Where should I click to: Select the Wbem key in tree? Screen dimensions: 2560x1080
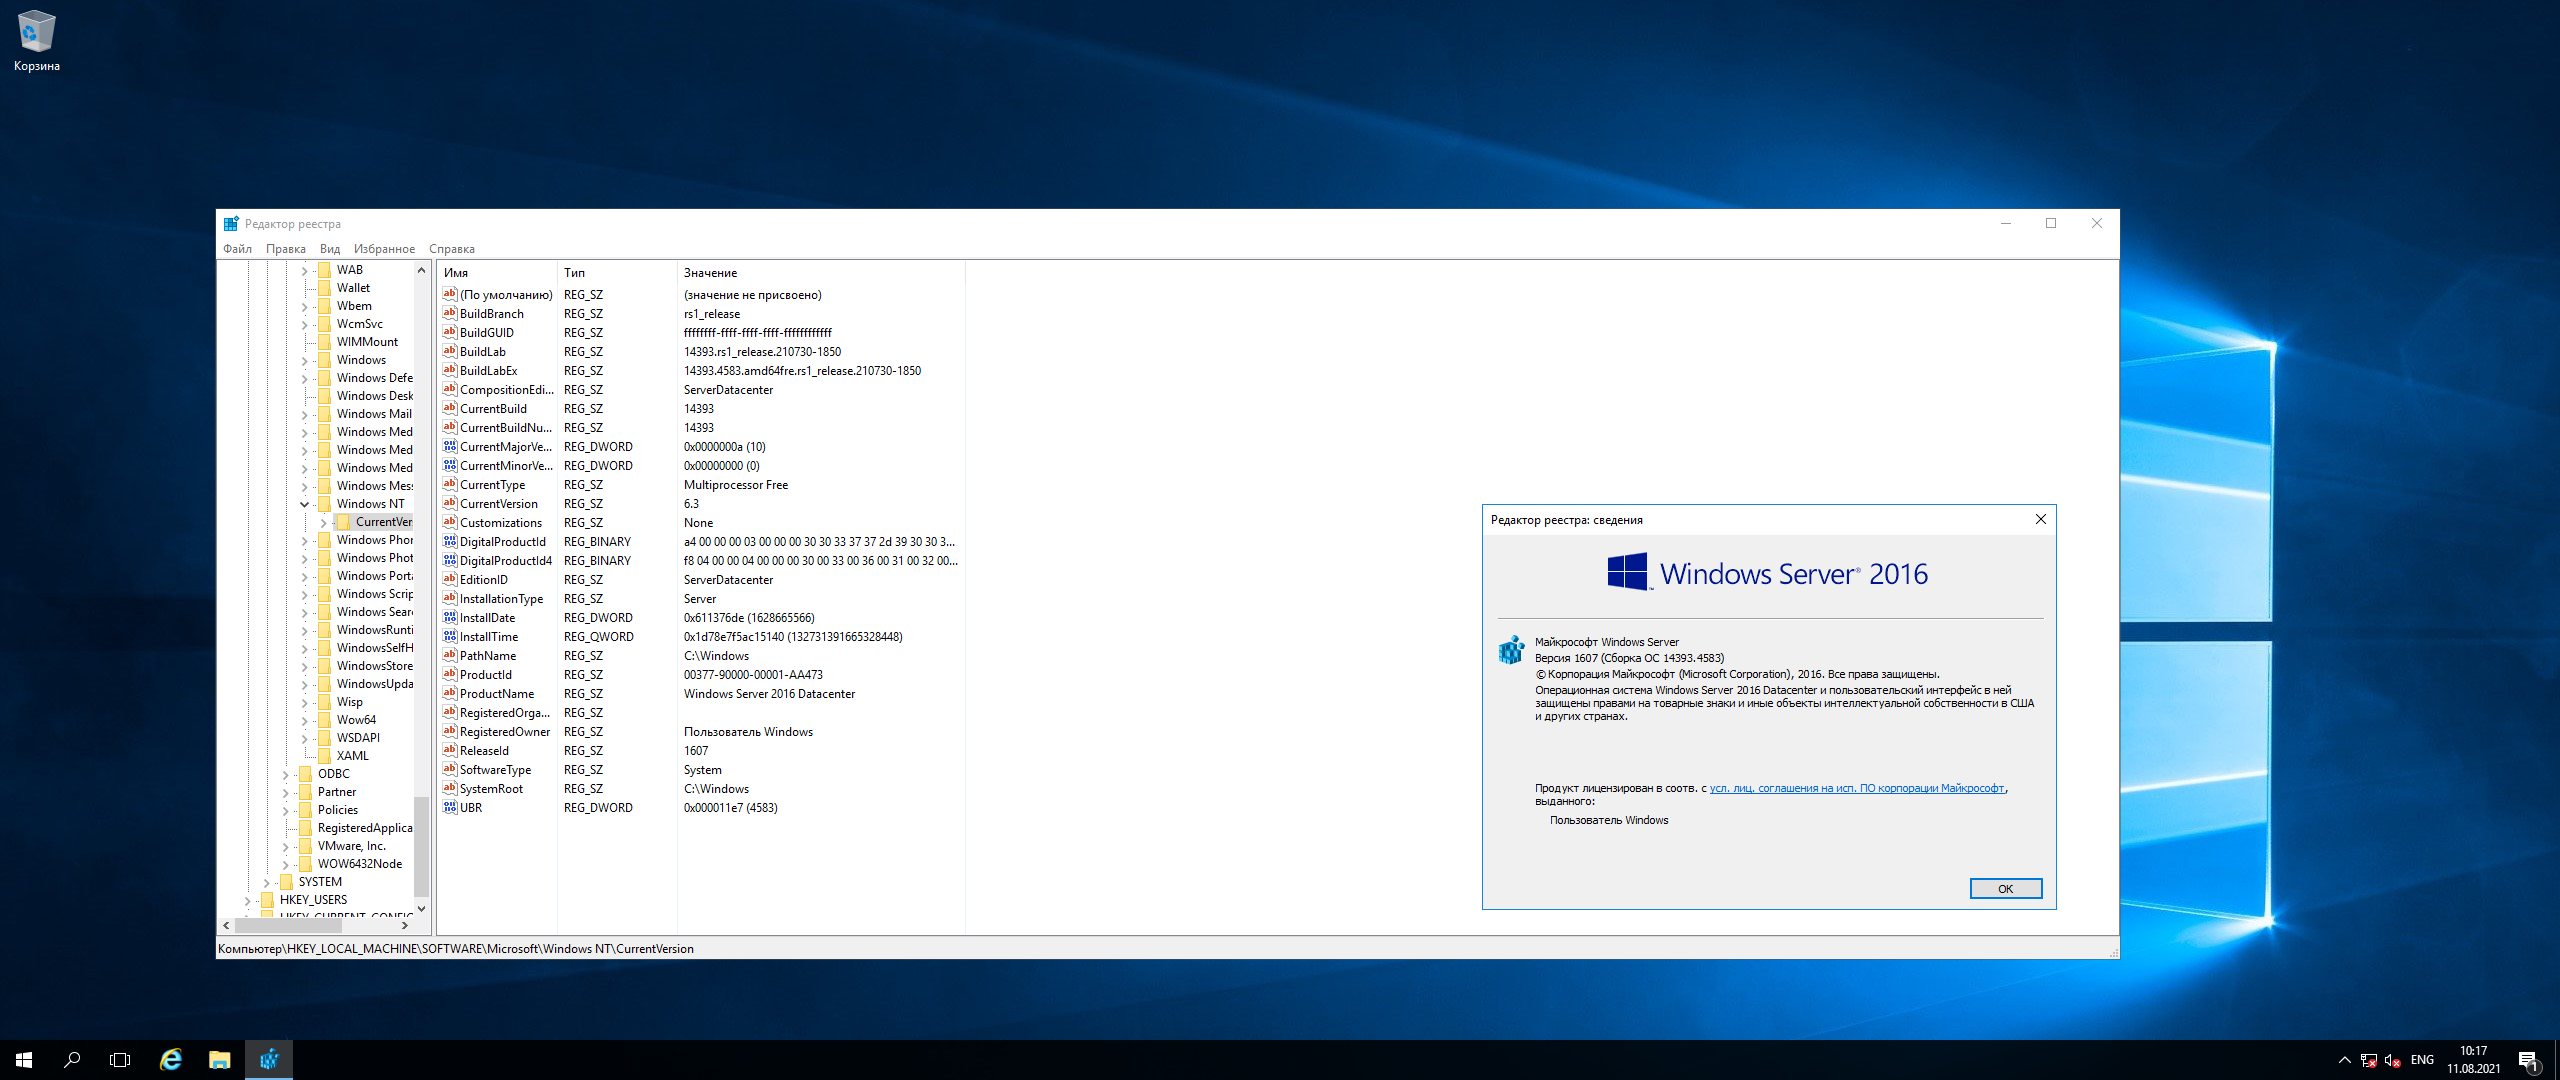point(354,306)
